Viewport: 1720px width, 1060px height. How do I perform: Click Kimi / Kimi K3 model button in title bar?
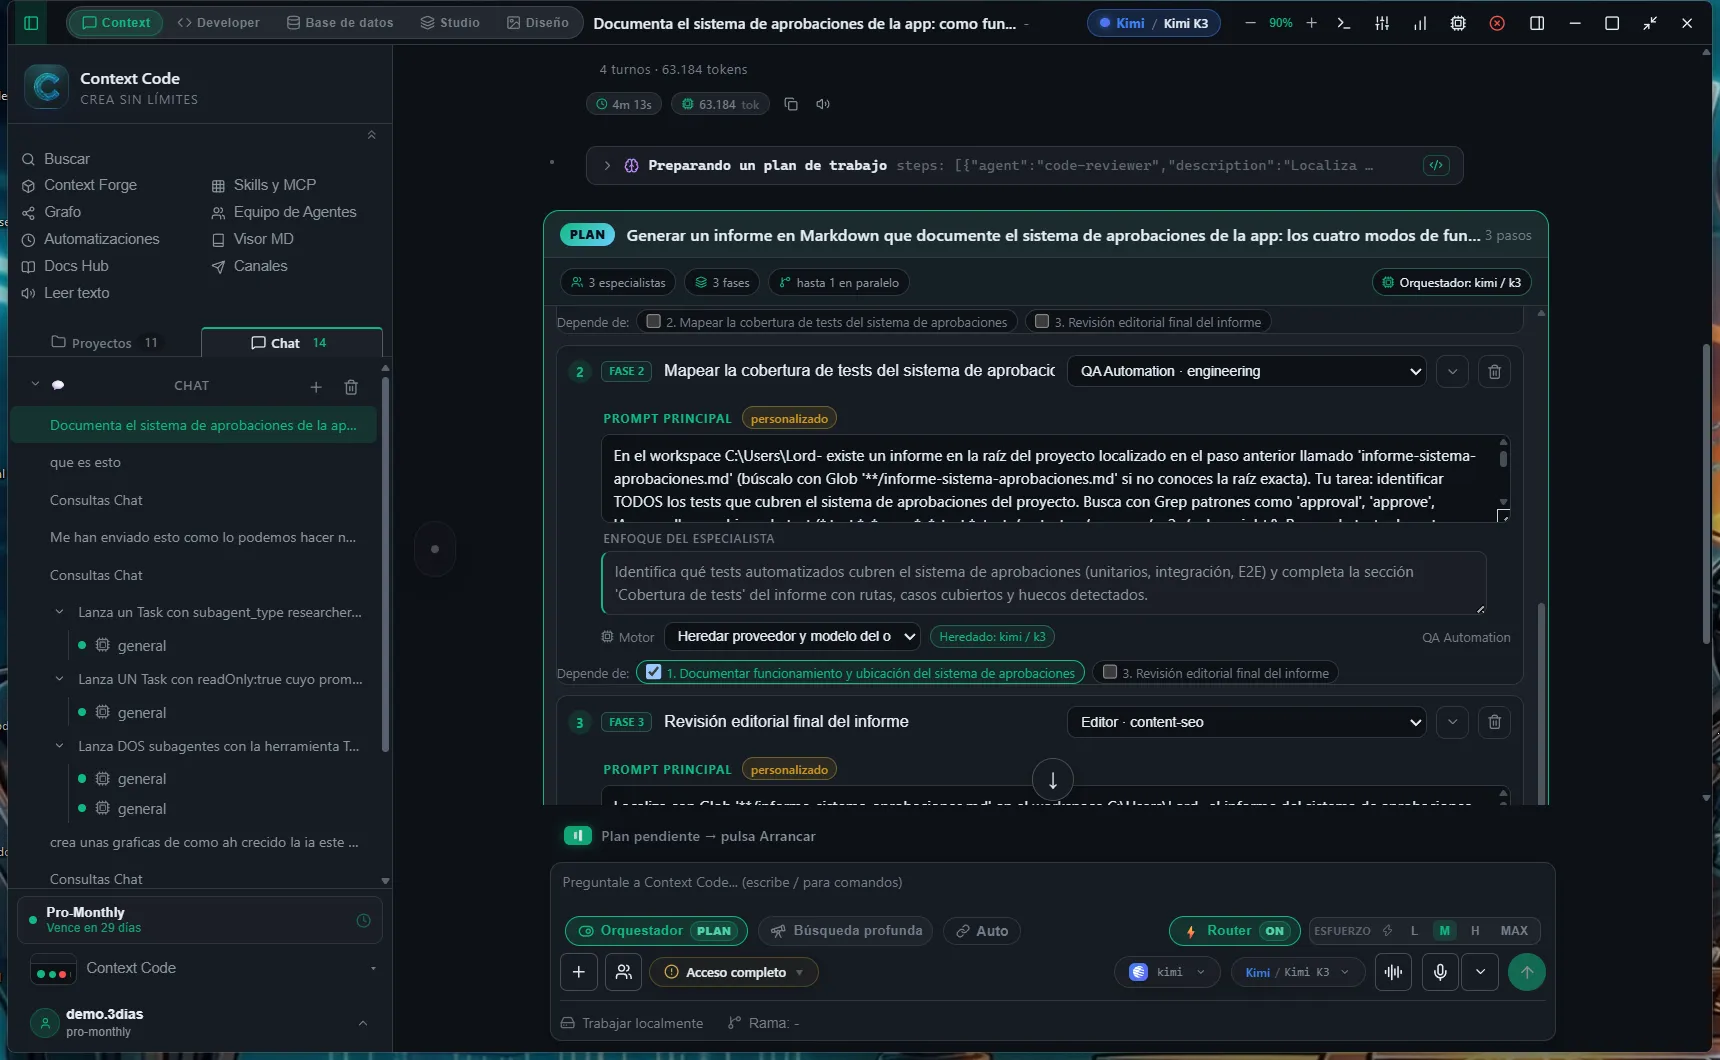coord(1154,23)
